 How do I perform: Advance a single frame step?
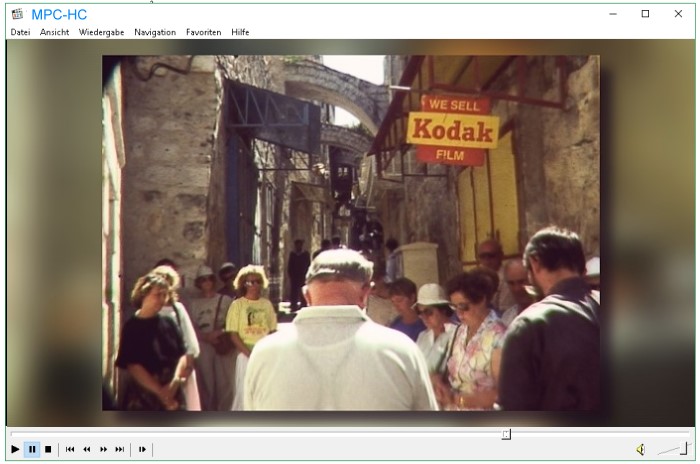142,449
